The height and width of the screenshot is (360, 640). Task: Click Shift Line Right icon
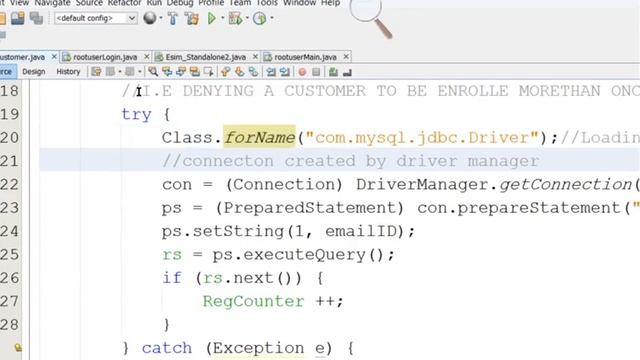284,72
